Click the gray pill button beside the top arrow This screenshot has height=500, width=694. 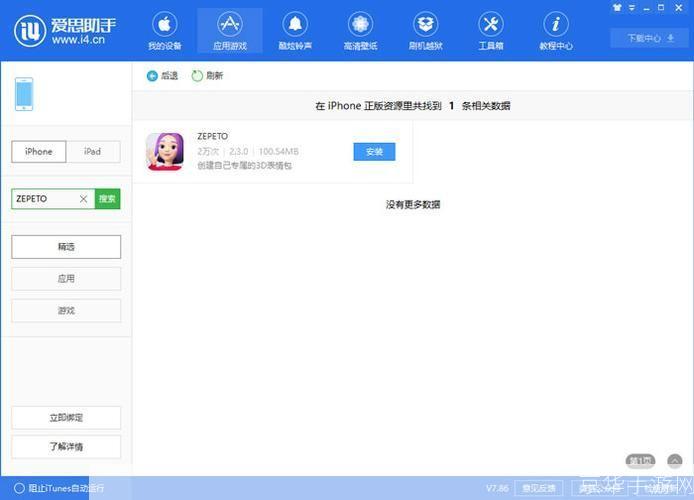coord(640,461)
